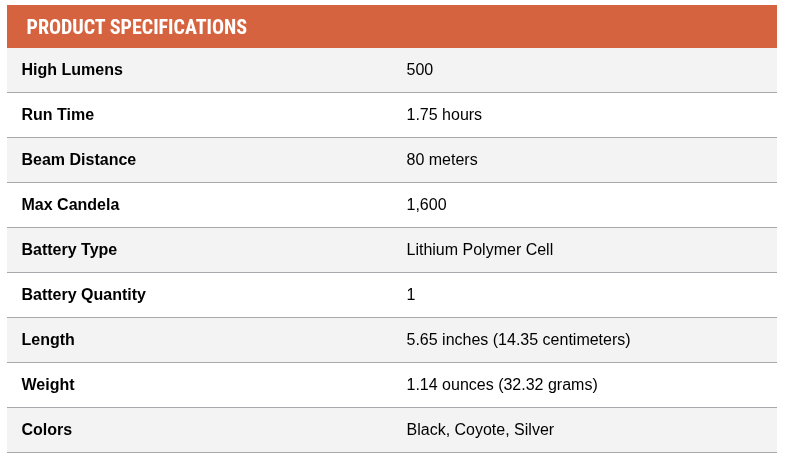
Task: Select the Beam Distance label
Action: [79, 160]
